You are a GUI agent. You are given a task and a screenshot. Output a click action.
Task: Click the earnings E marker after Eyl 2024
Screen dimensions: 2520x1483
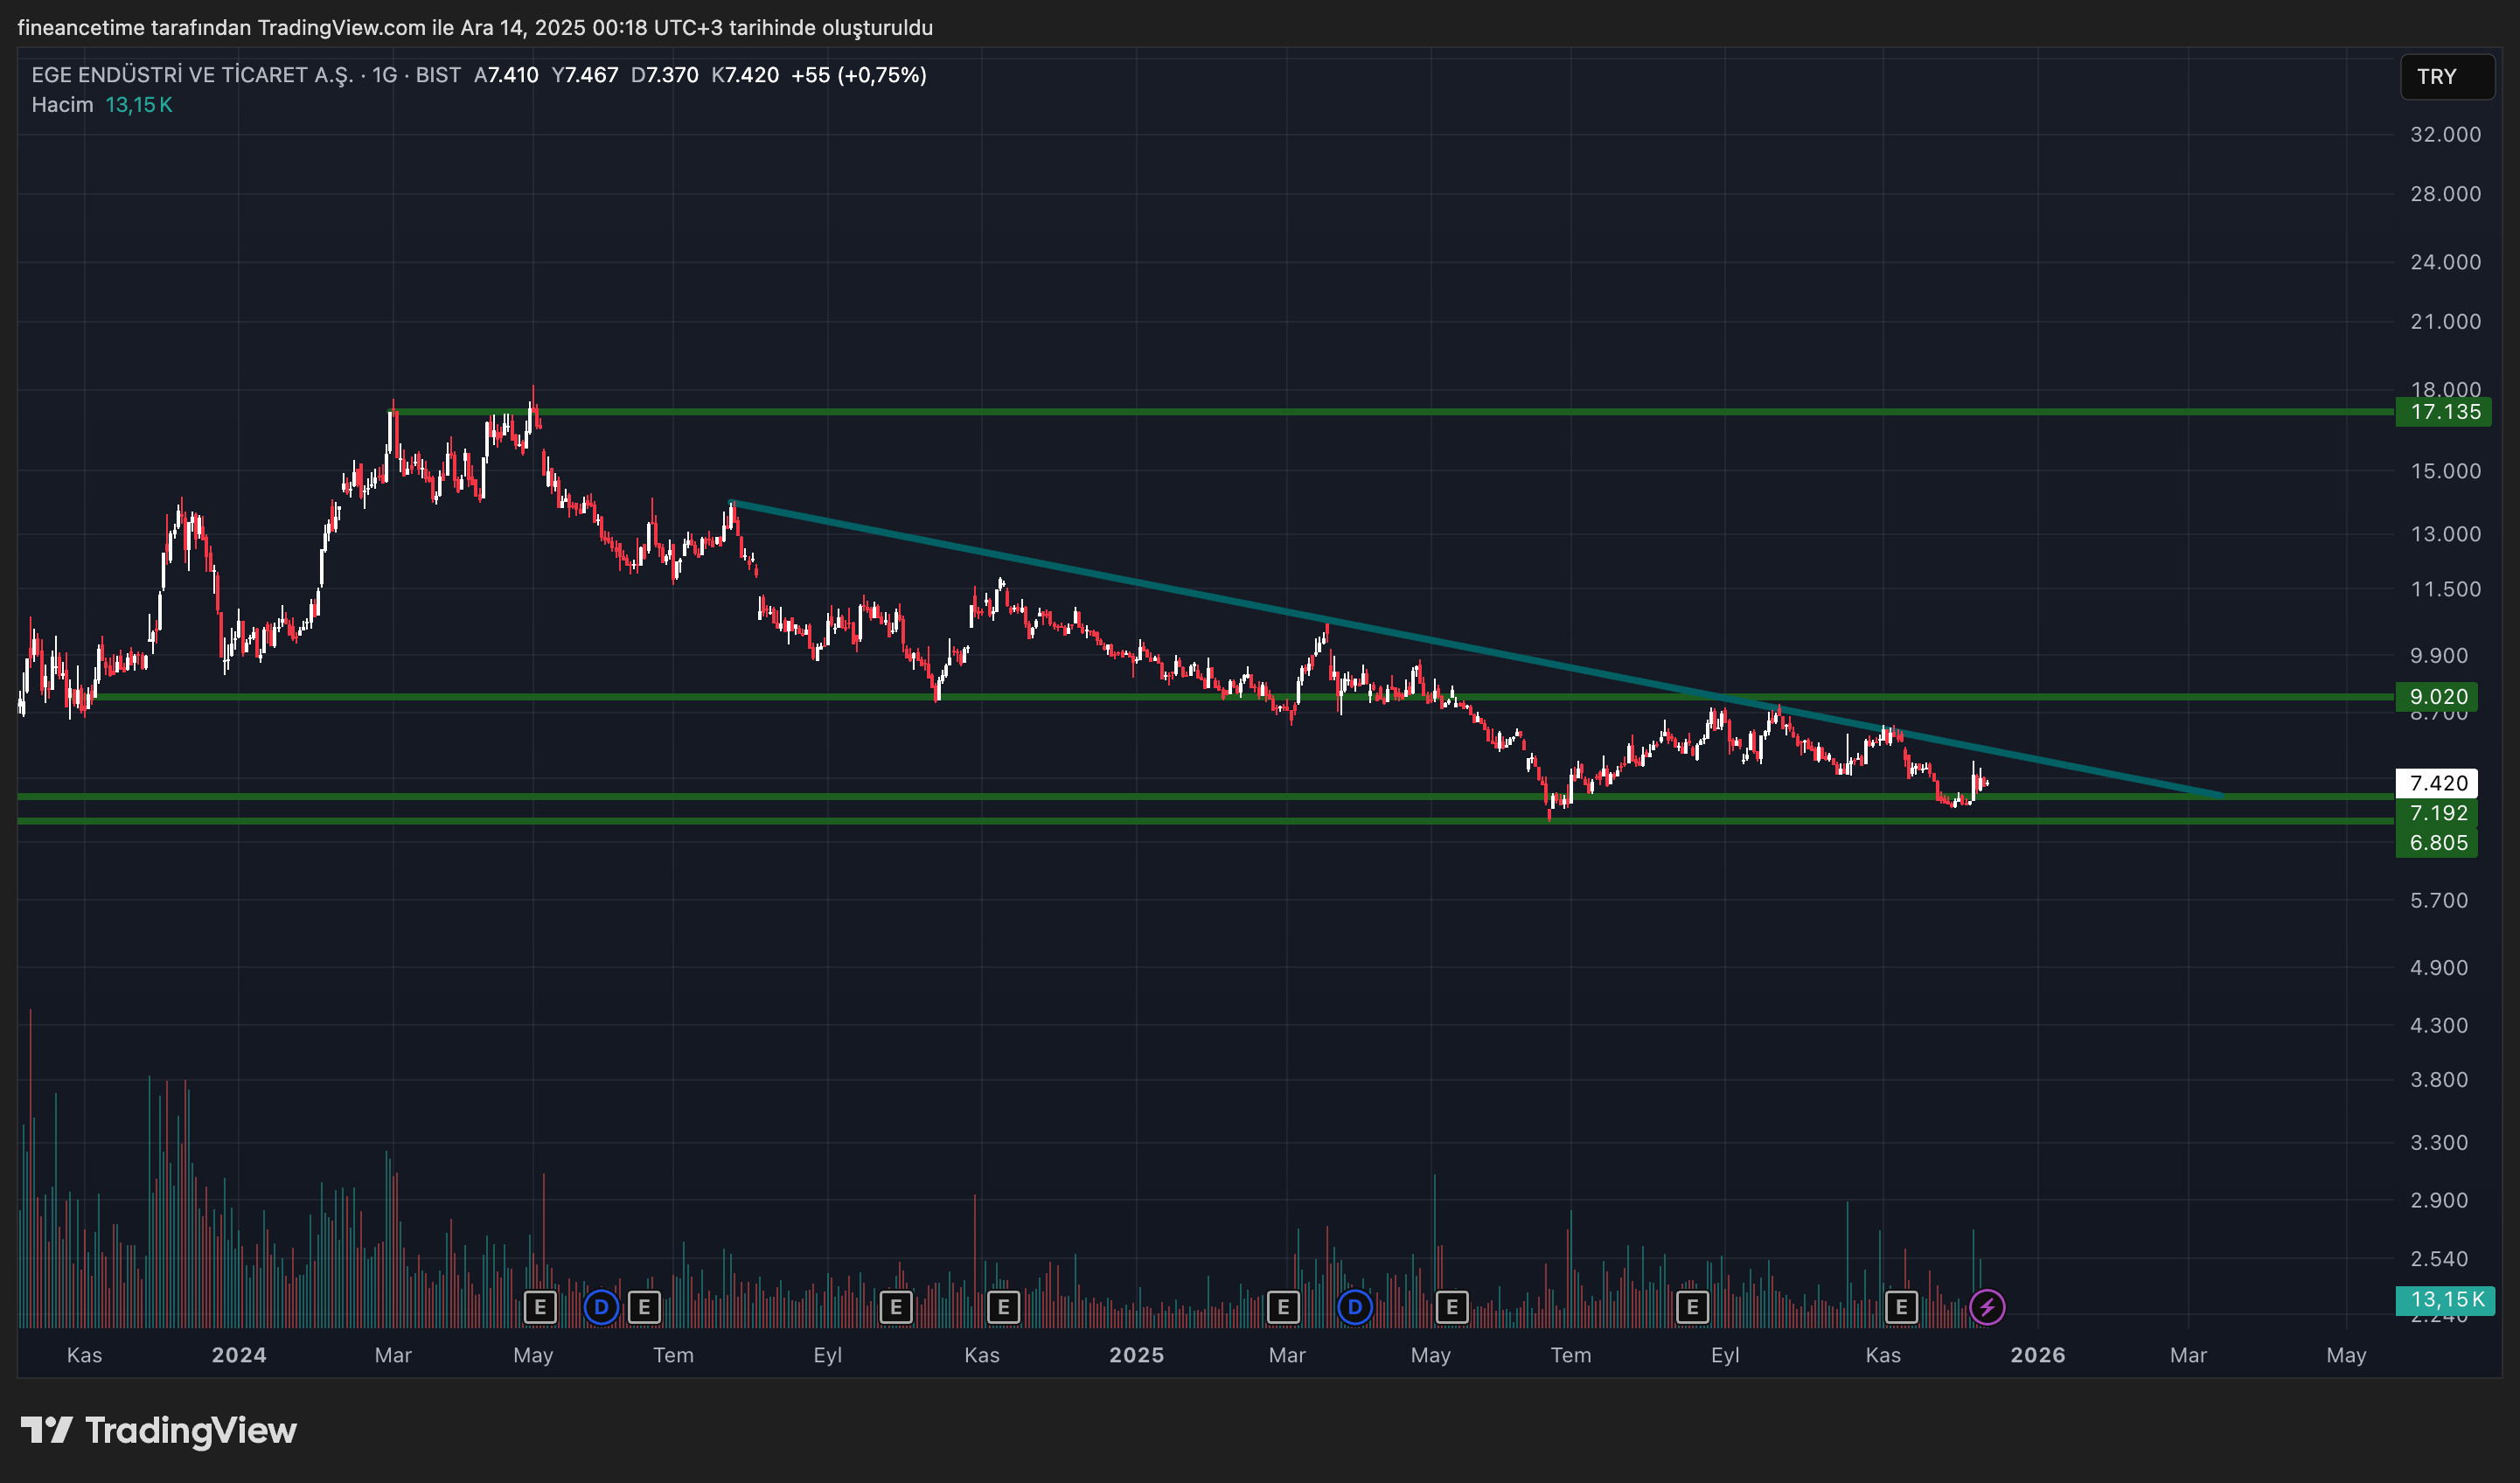[896, 1306]
